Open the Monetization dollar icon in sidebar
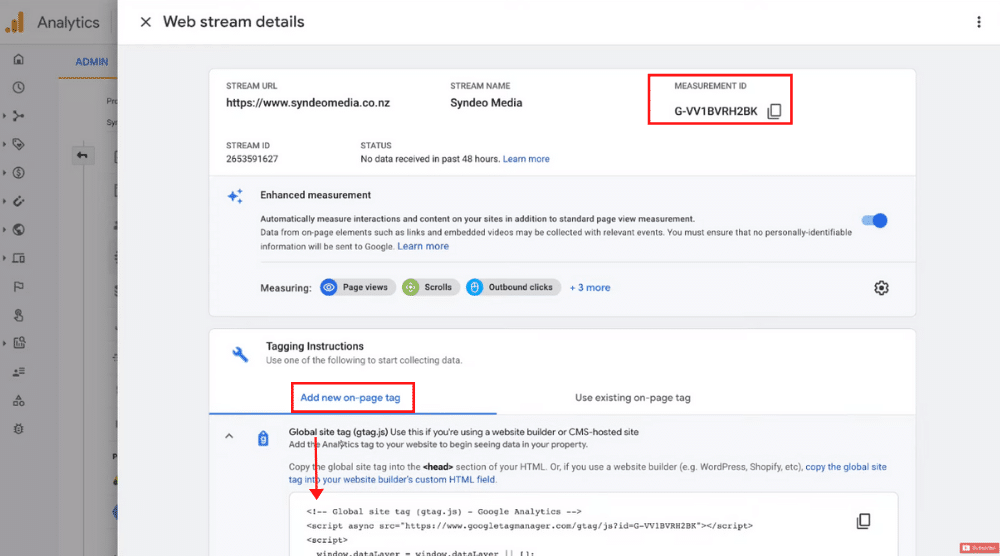Viewport: 1000px width, 556px height. pyautogui.click(x=18, y=173)
